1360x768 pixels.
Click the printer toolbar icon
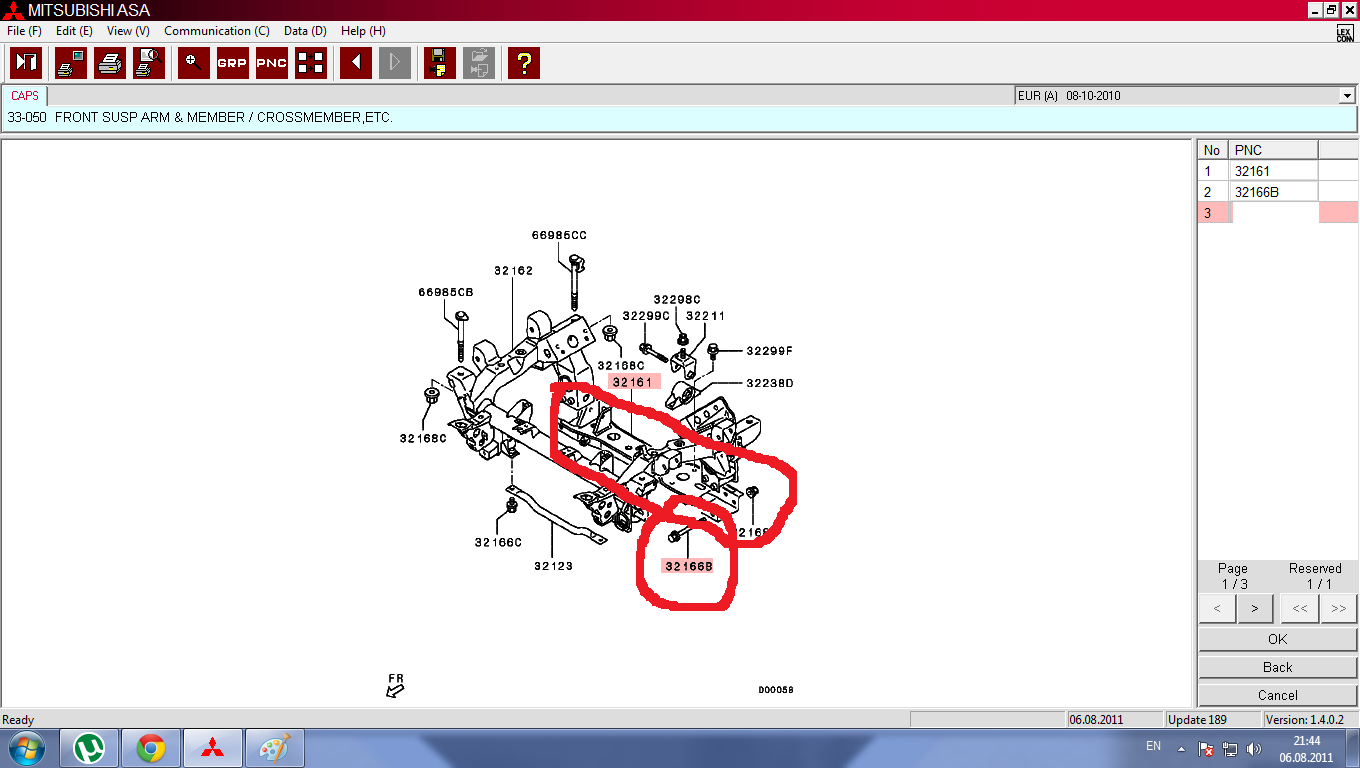pos(110,63)
